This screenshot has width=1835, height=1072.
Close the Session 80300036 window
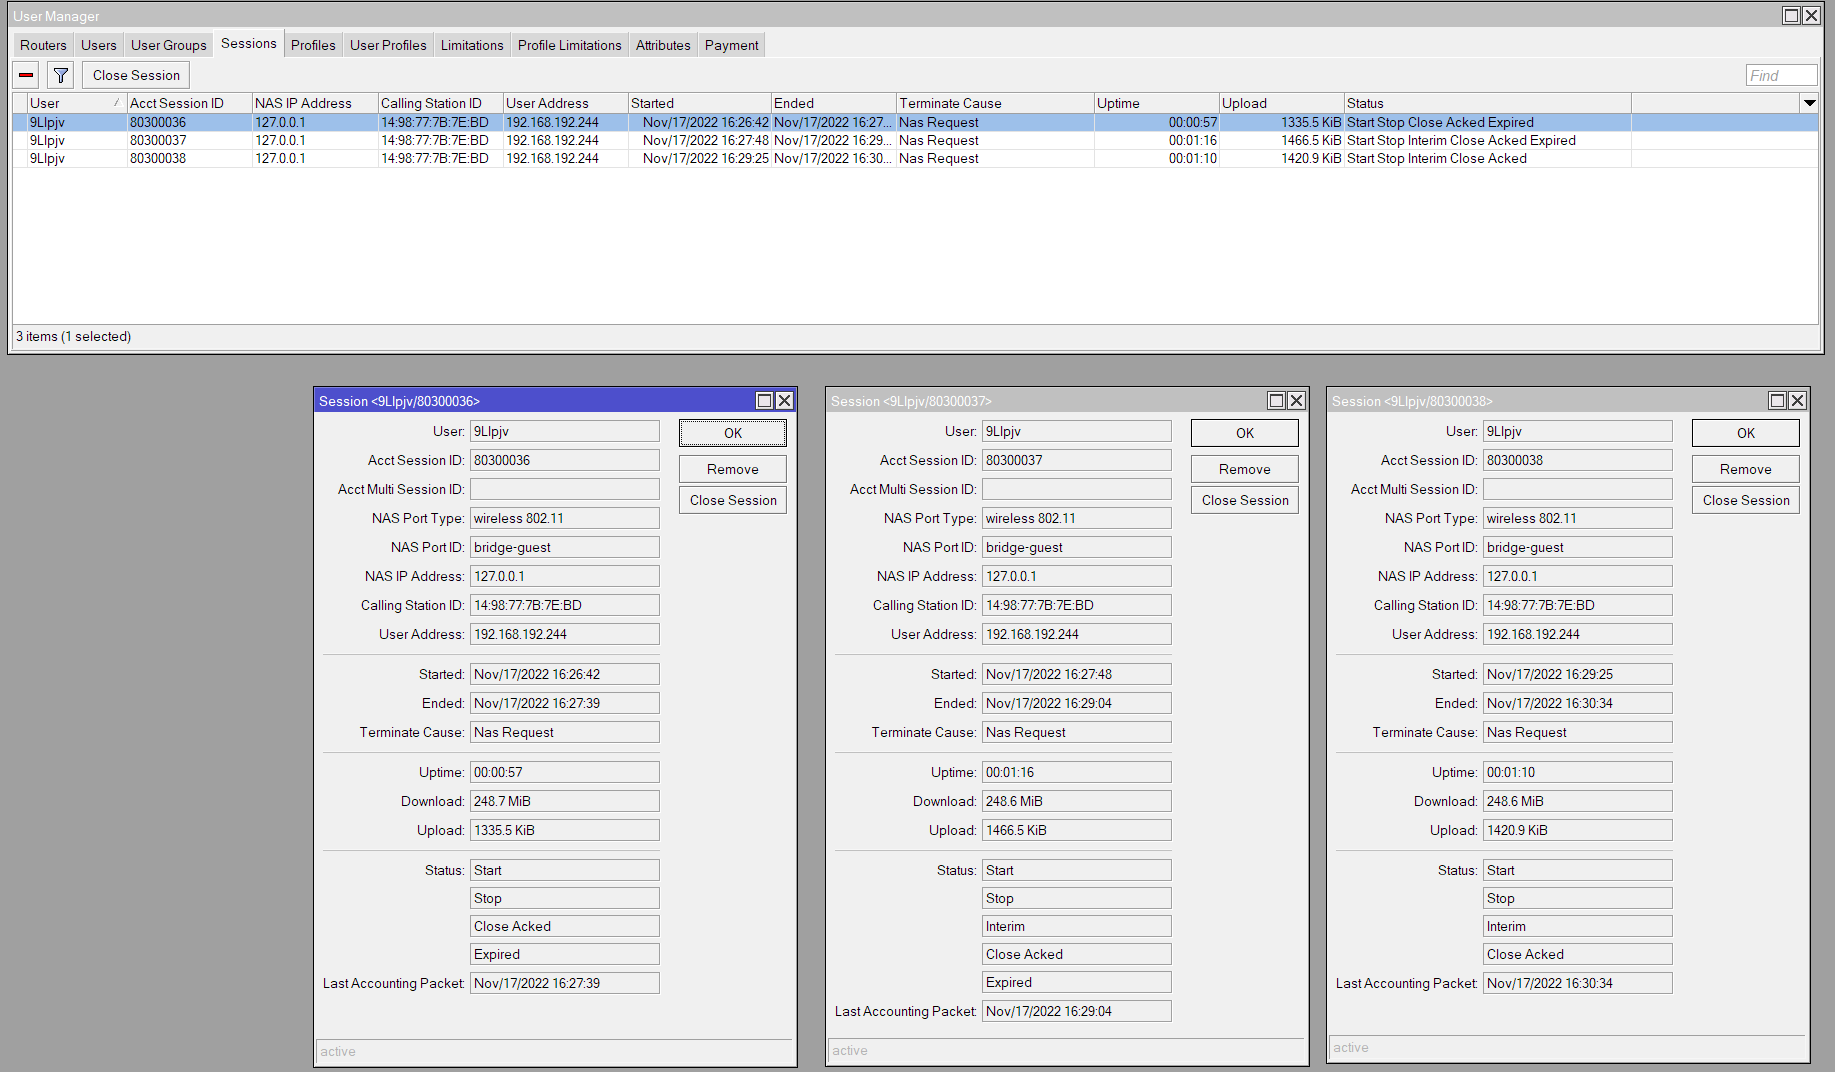pyautogui.click(x=785, y=401)
